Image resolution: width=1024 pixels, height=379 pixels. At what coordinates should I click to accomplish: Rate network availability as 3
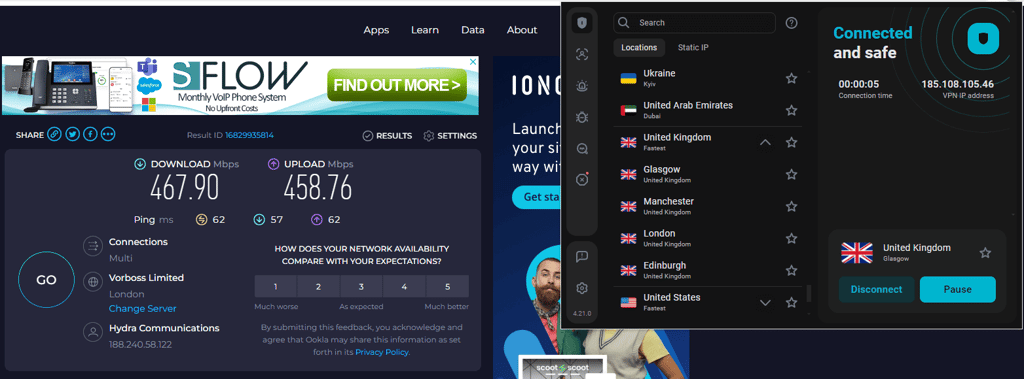coord(361,286)
